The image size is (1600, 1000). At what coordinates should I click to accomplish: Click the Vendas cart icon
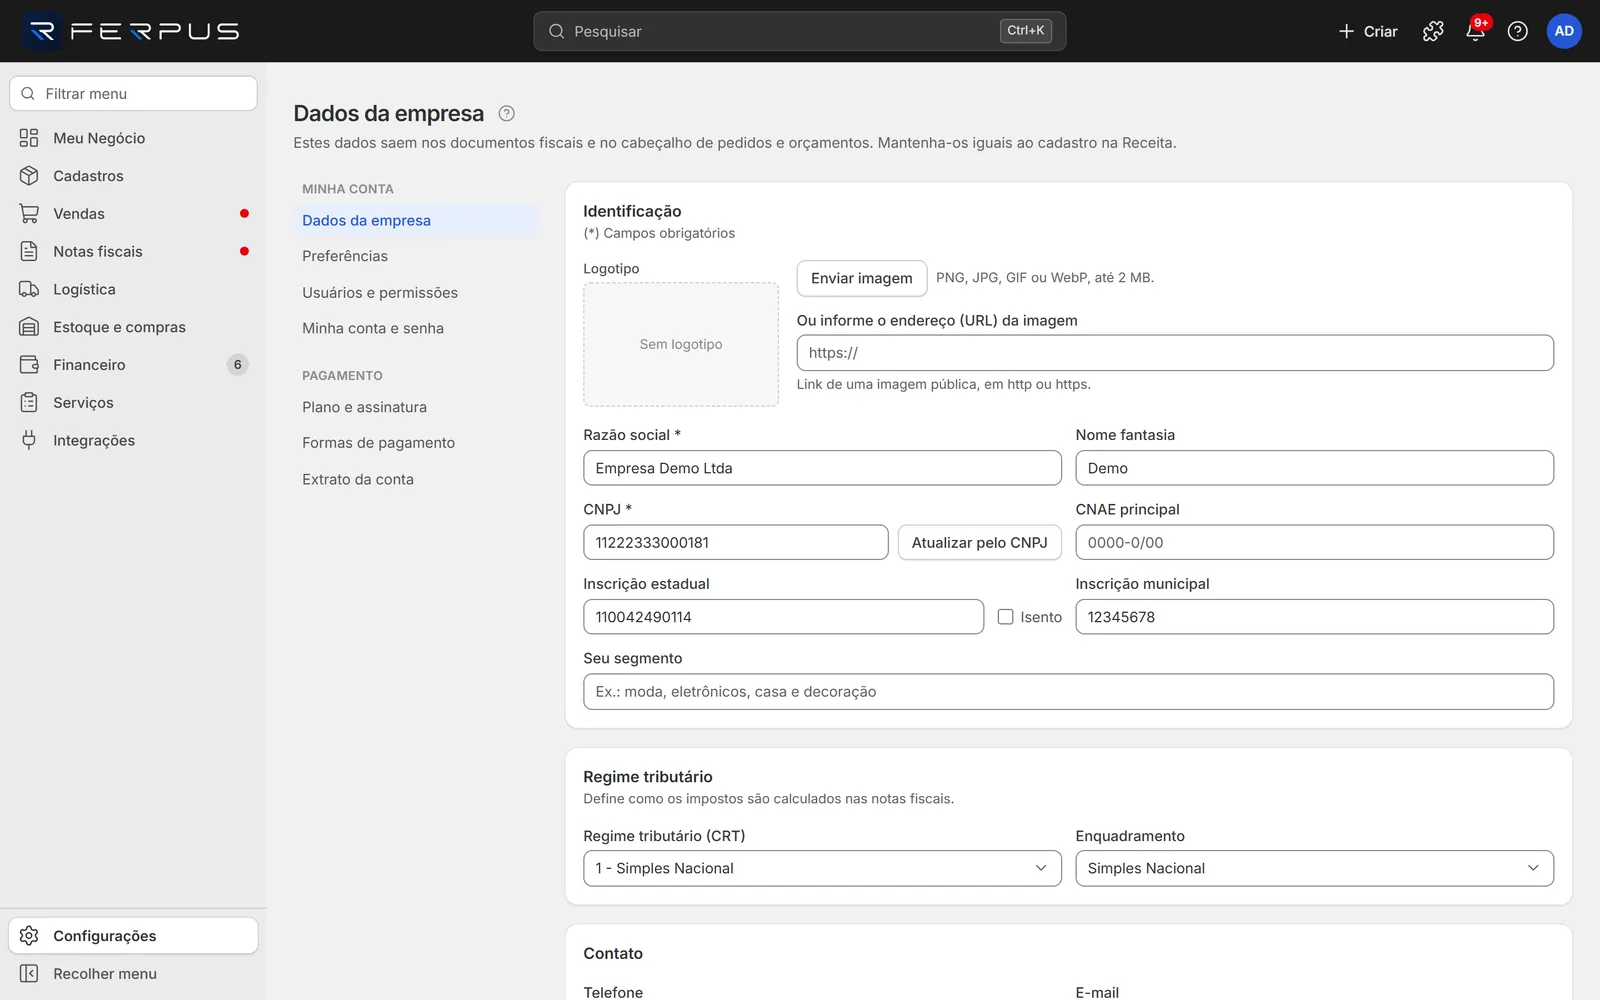[29, 214]
